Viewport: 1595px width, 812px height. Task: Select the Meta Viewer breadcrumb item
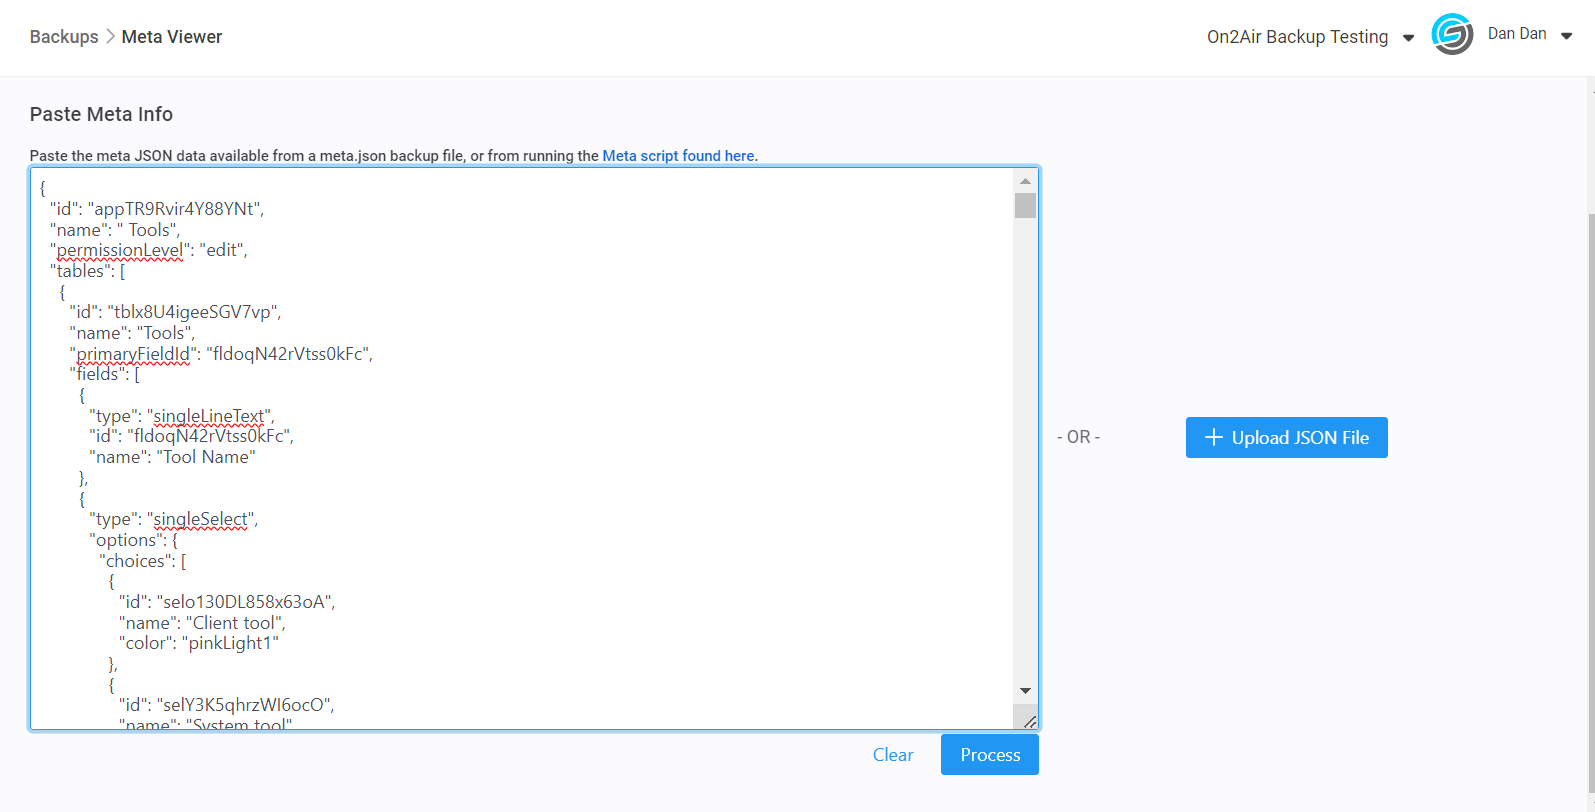point(172,37)
